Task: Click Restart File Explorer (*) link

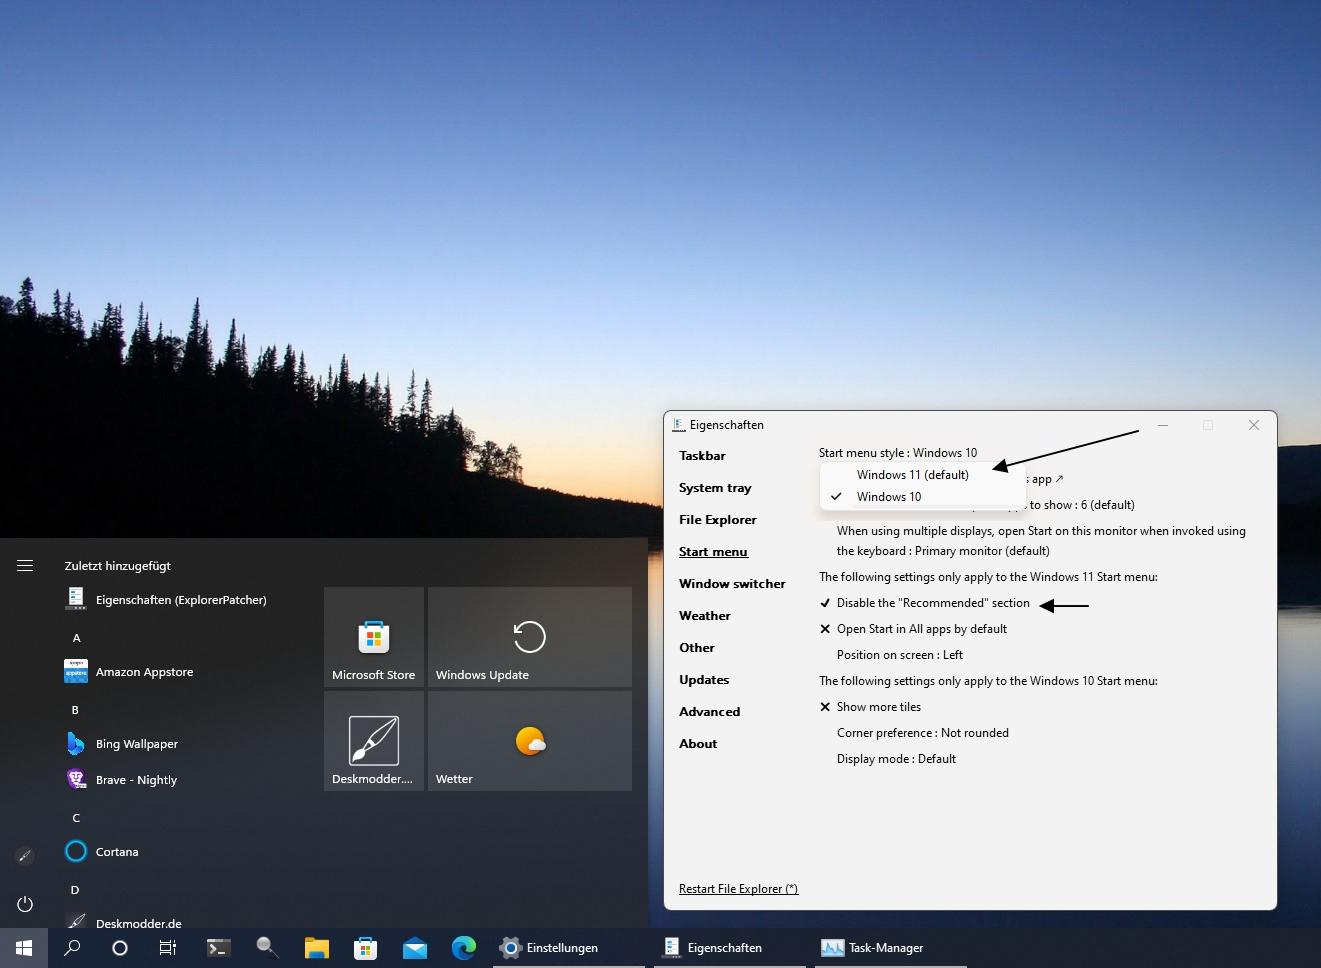Action: (x=739, y=889)
